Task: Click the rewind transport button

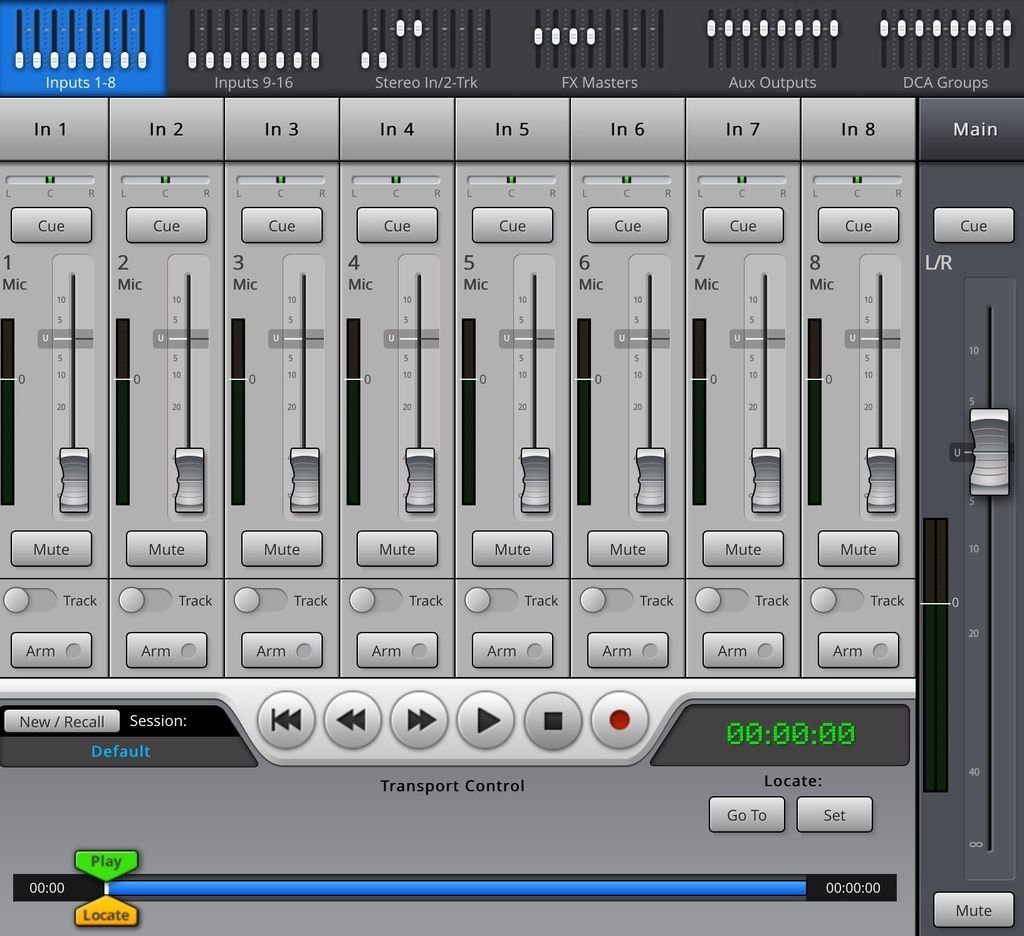Action: coord(353,720)
